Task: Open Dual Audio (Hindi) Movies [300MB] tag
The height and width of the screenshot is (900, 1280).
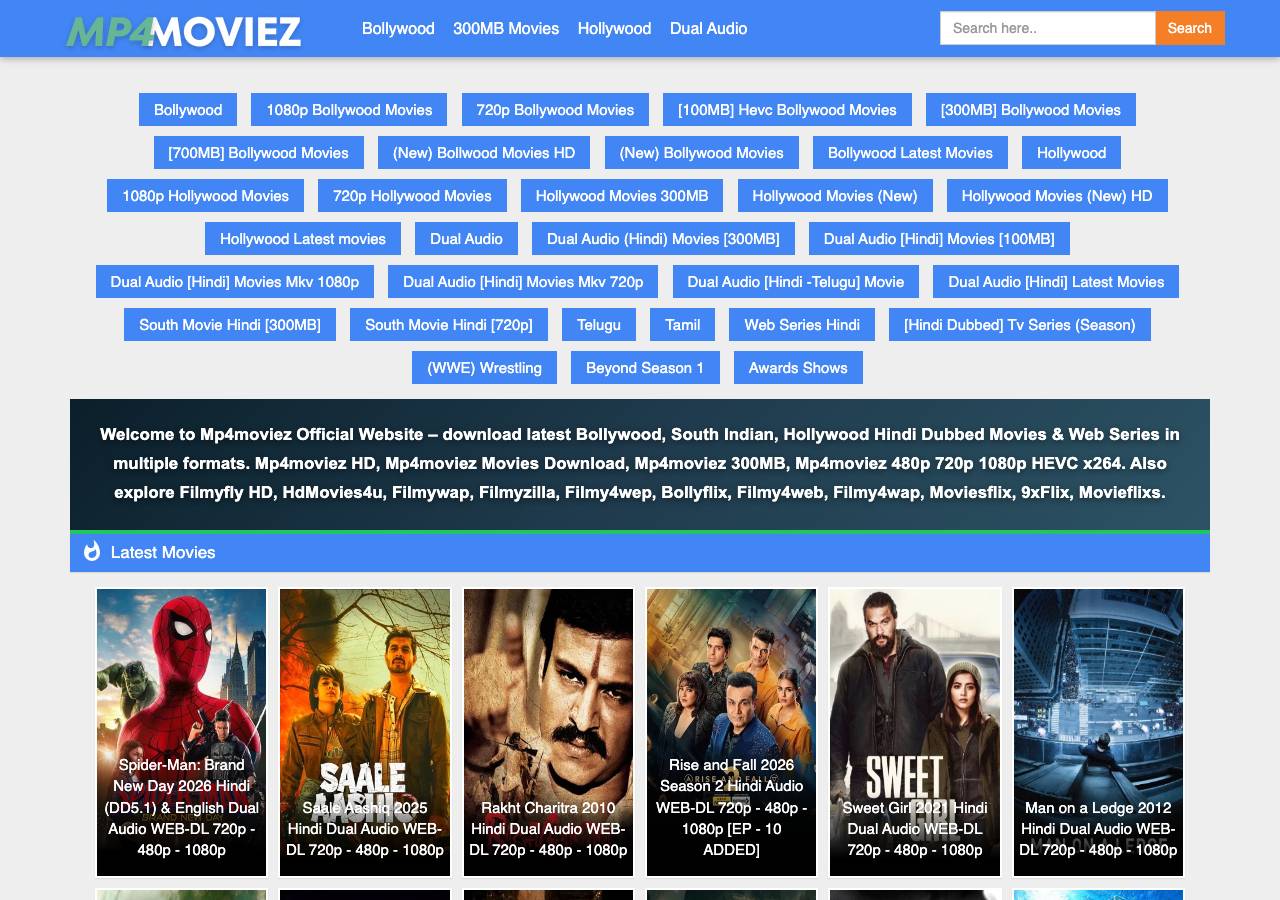Action: [x=663, y=239]
